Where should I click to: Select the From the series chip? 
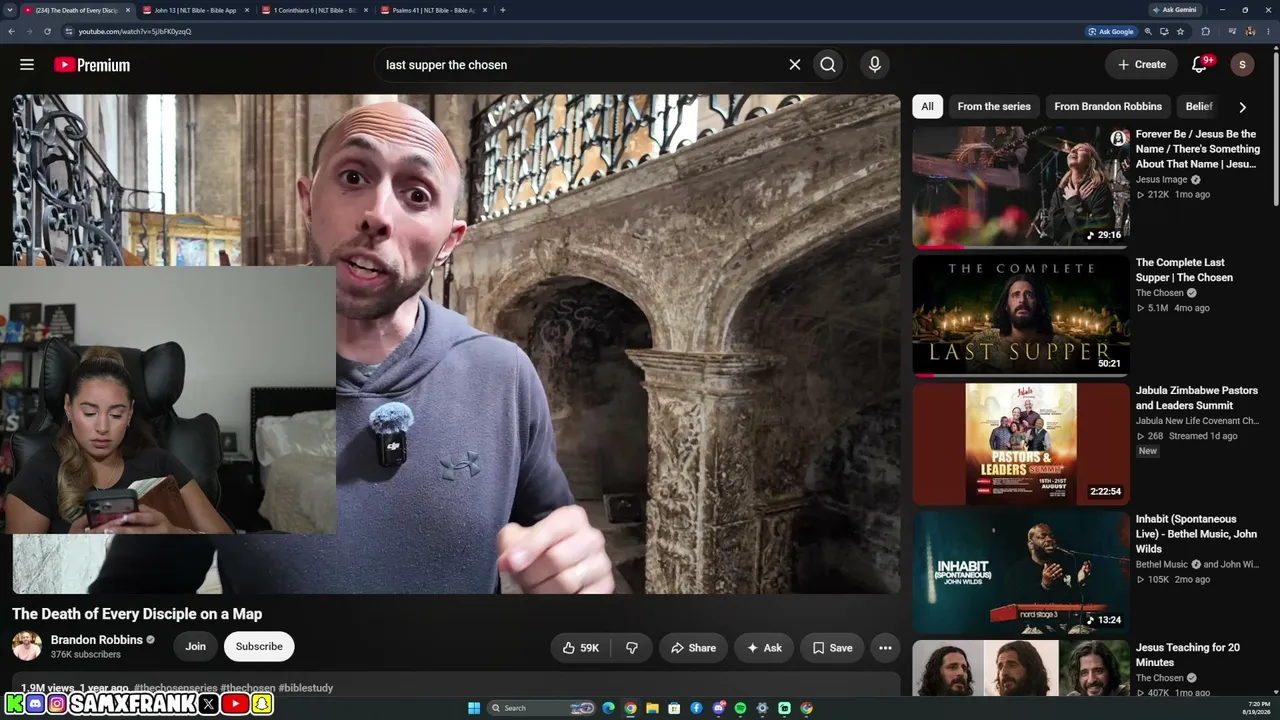pos(994,106)
